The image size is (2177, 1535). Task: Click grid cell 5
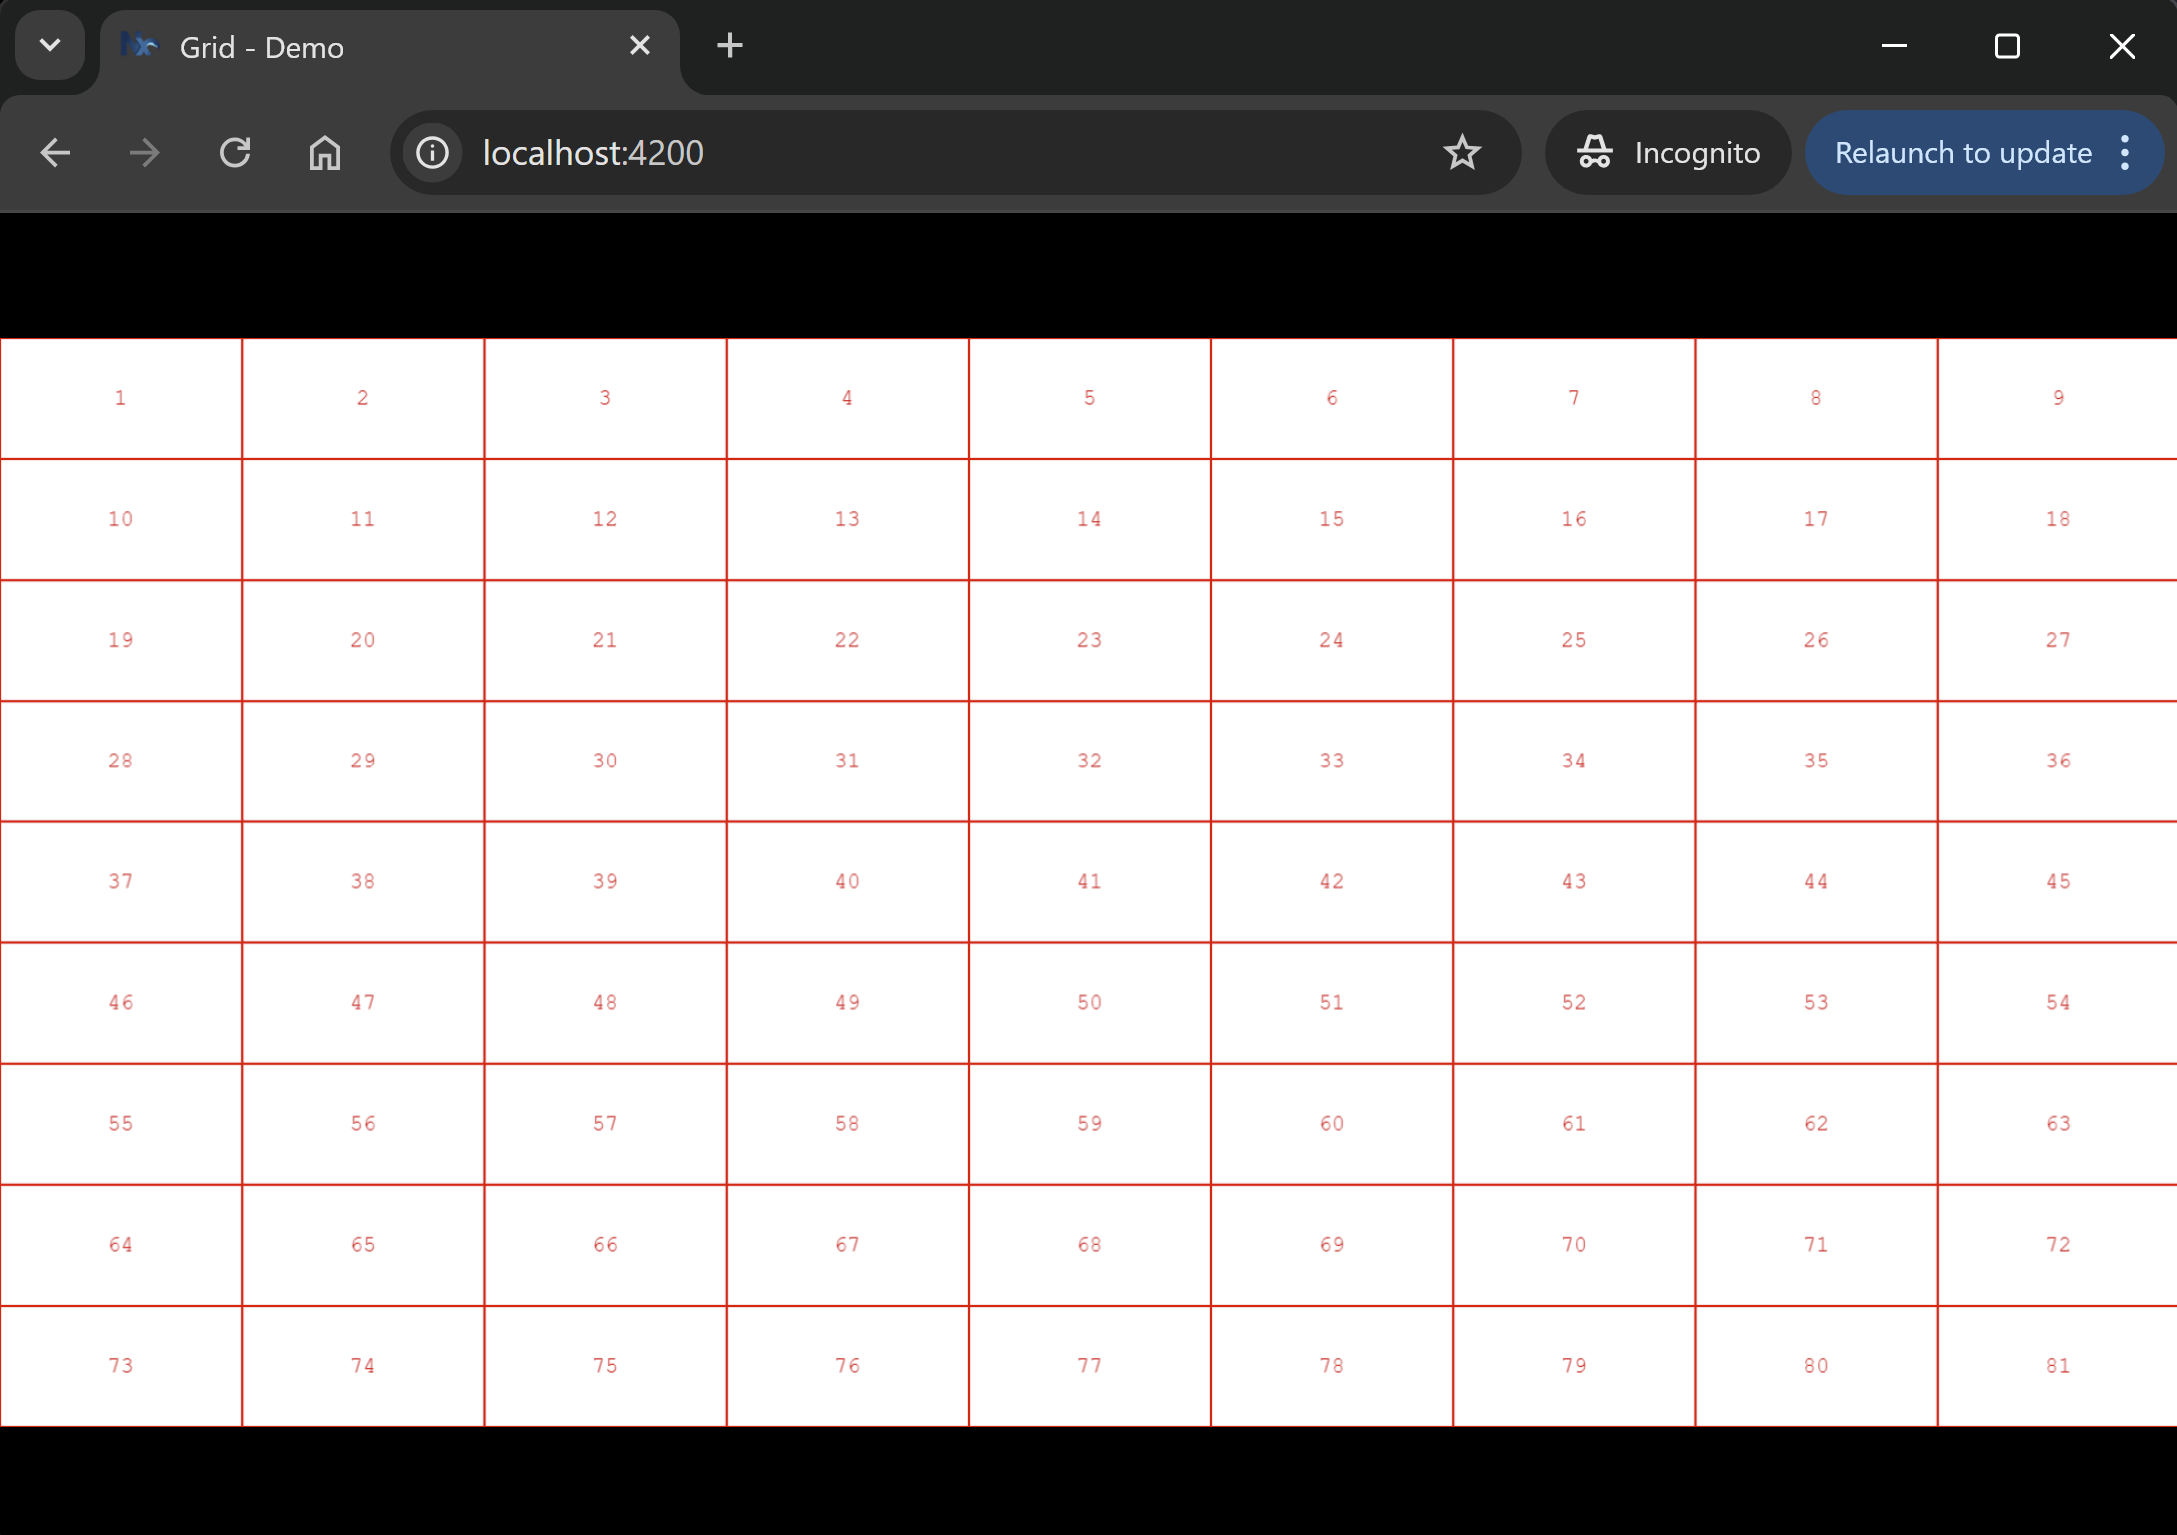[x=1090, y=399]
